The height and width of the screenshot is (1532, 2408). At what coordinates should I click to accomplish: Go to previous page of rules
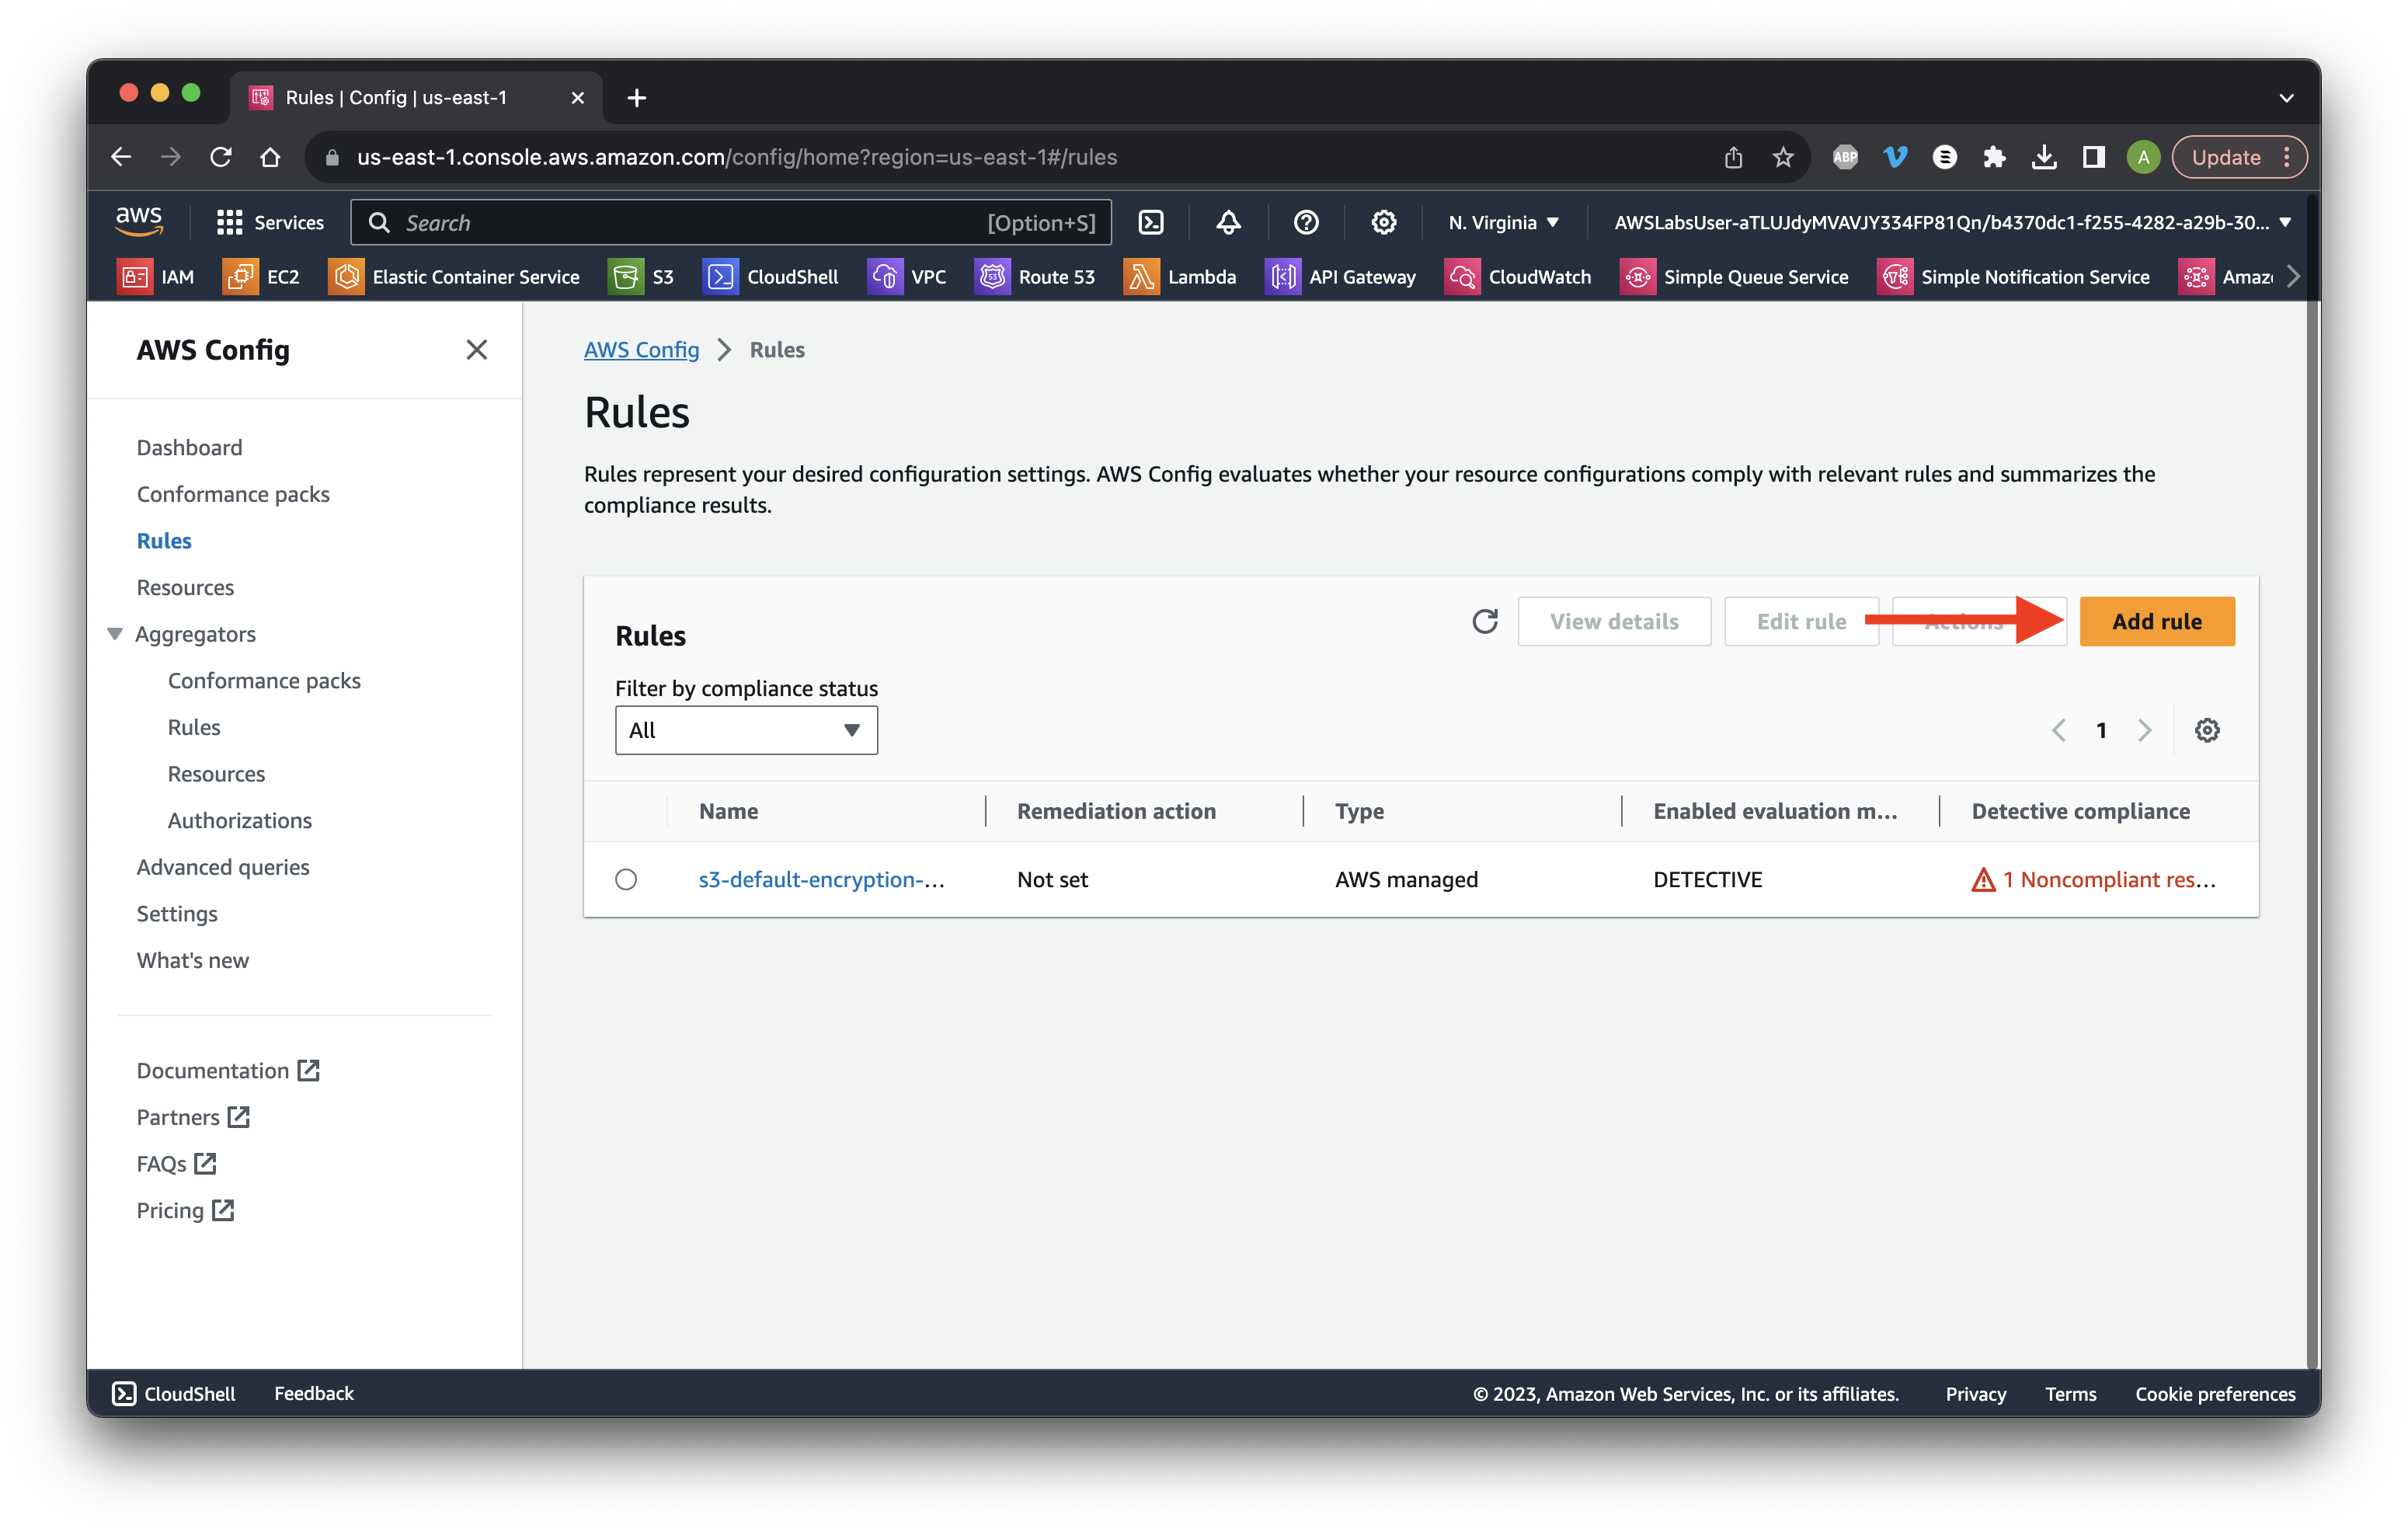point(2058,730)
